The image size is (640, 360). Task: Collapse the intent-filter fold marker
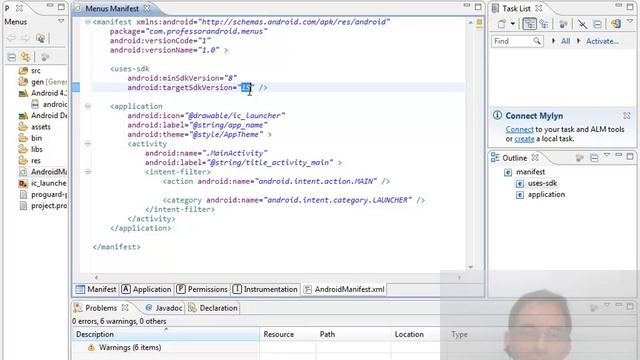[88, 172]
